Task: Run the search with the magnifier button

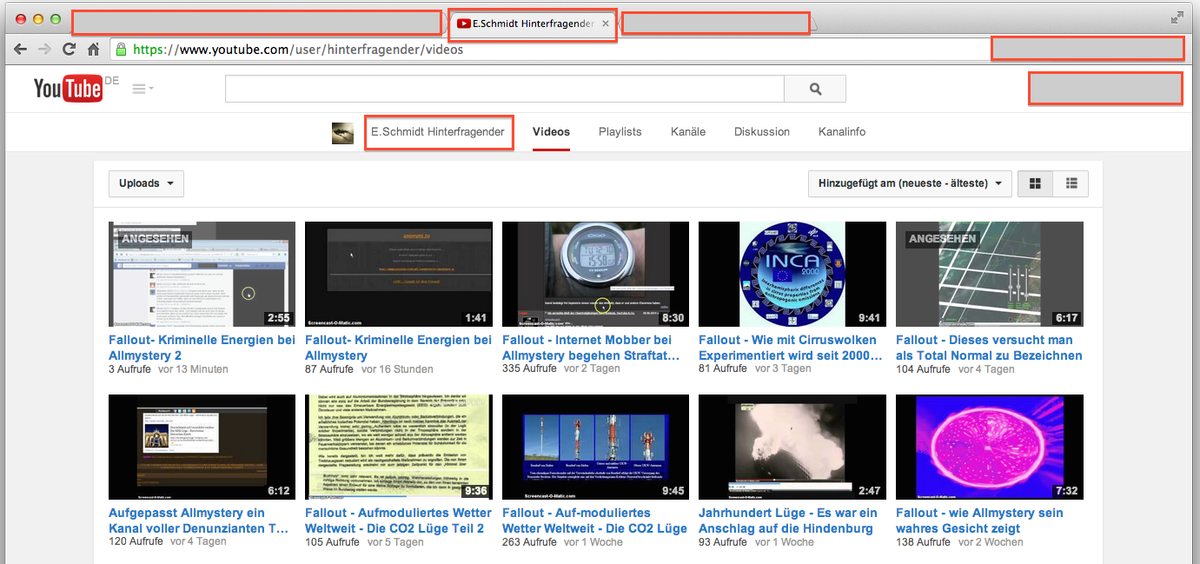Action: click(815, 89)
